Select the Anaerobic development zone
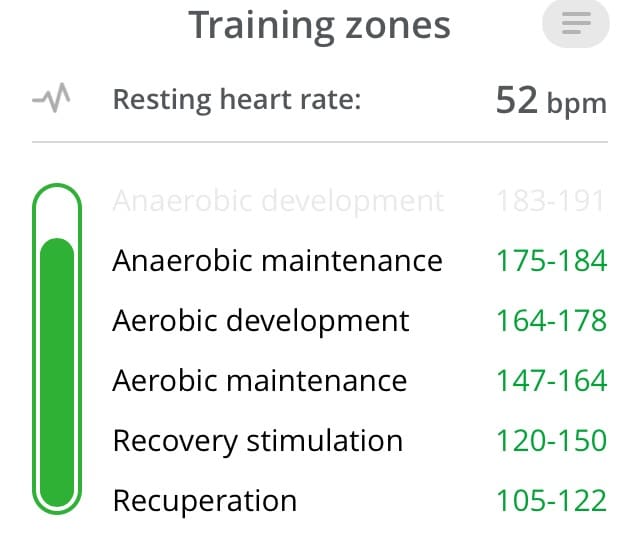Image resolution: width=640 pixels, height=558 pixels. 278,201
